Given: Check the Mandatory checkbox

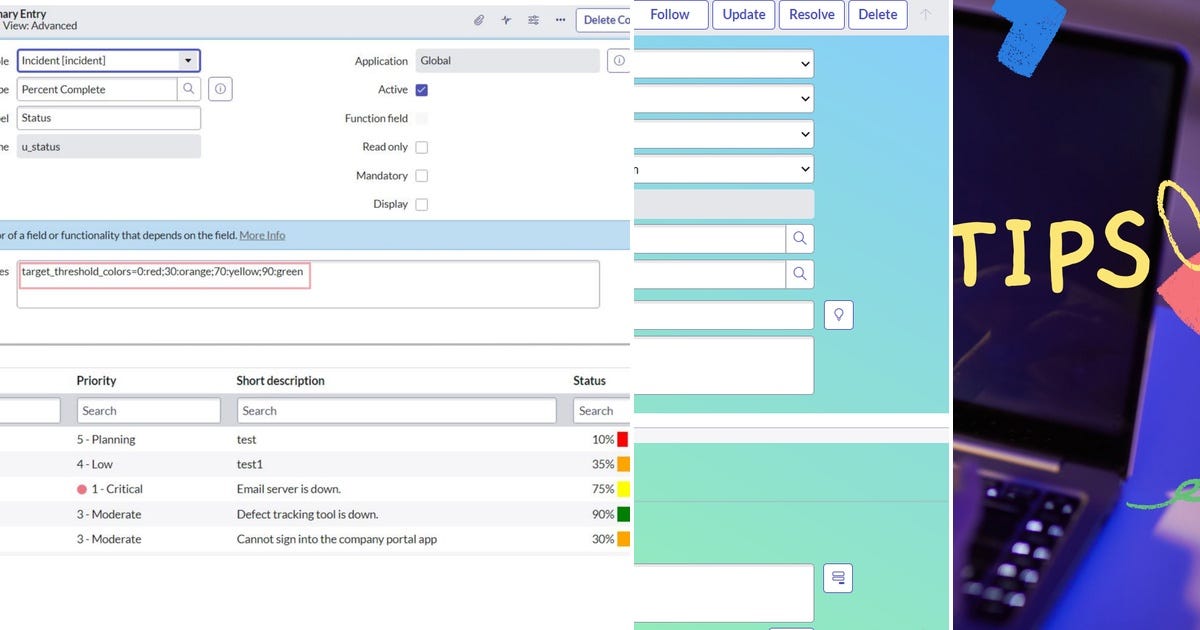Looking at the screenshot, I should (x=421, y=175).
